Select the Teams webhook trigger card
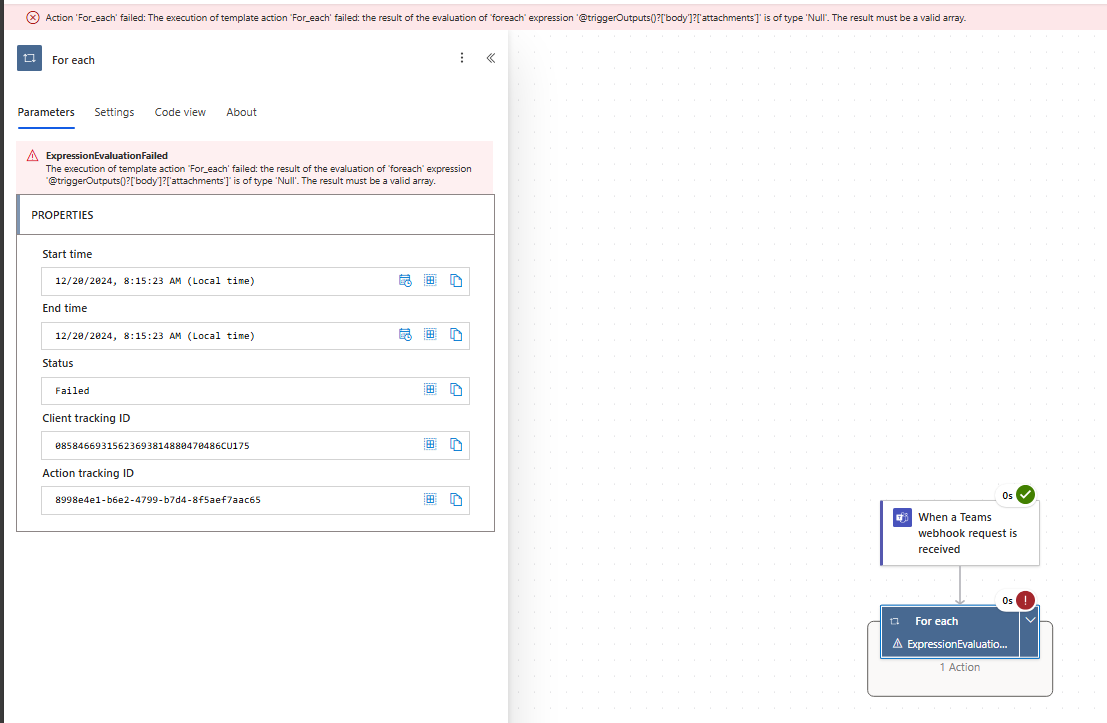The width and height of the screenshot is (1107, 723). [960, 533]
